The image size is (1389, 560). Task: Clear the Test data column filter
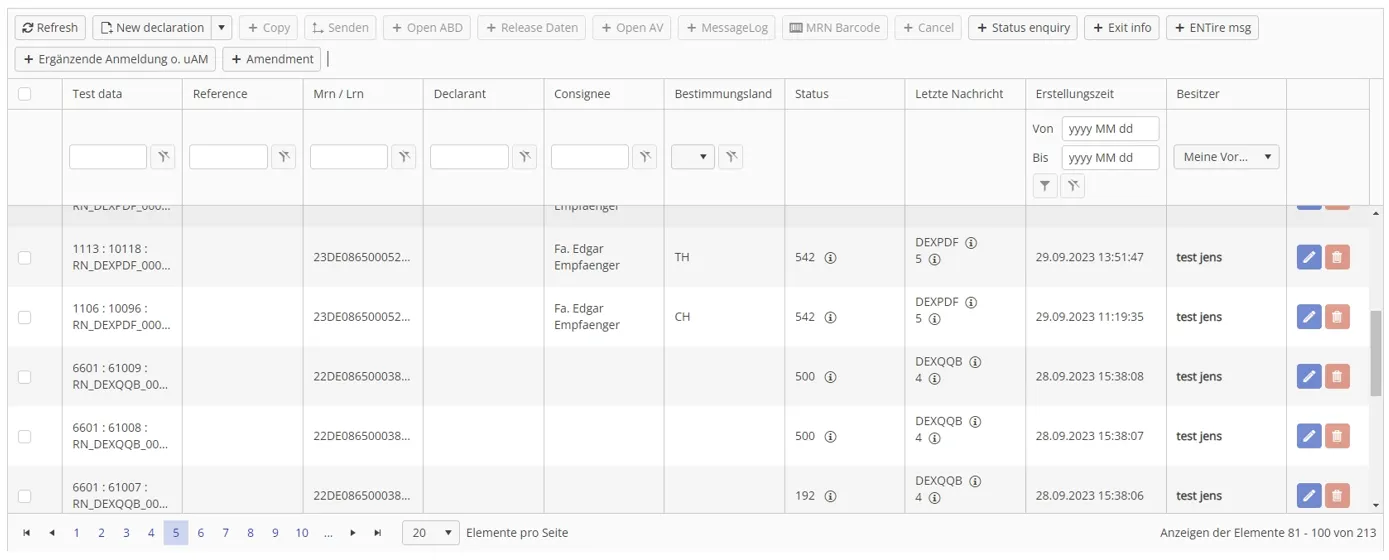tap(163, 157)
